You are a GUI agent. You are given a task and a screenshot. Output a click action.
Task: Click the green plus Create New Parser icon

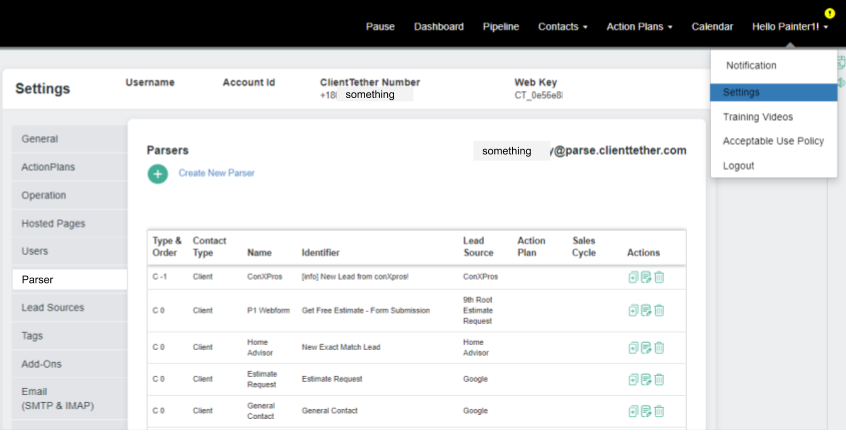pos(158,174)
